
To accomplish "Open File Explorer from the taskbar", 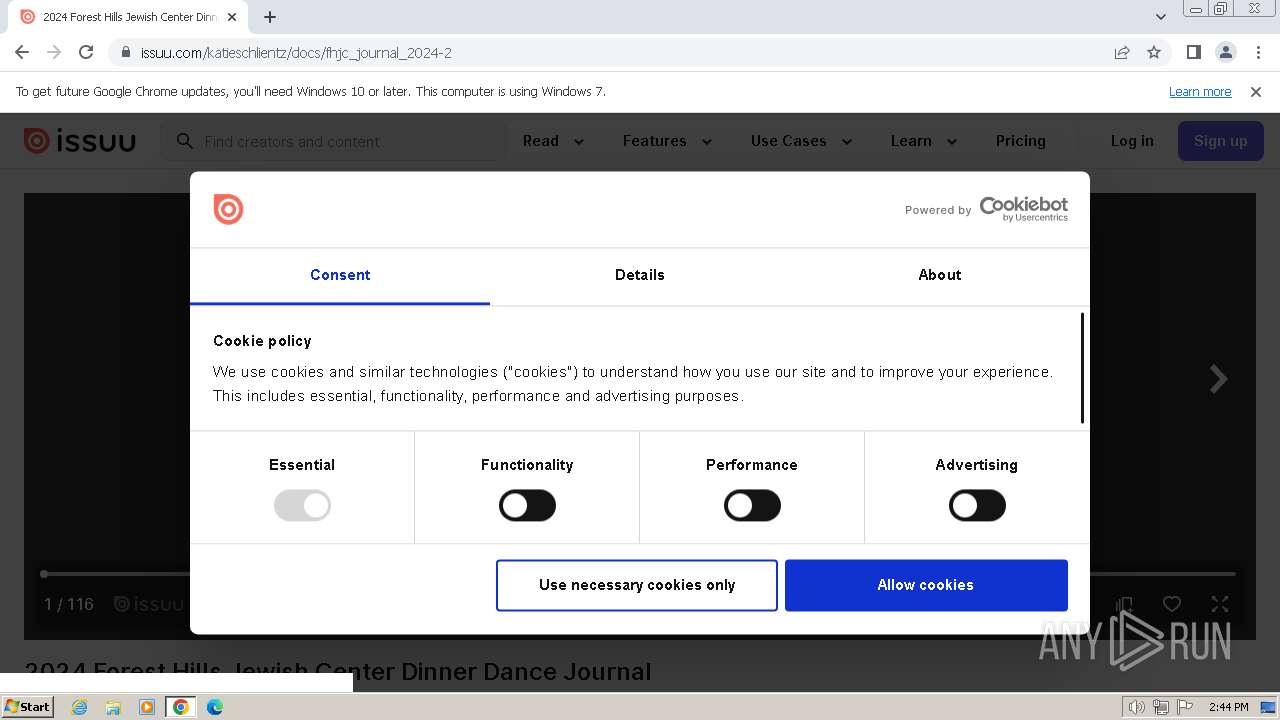I will [x=113, y=707].
